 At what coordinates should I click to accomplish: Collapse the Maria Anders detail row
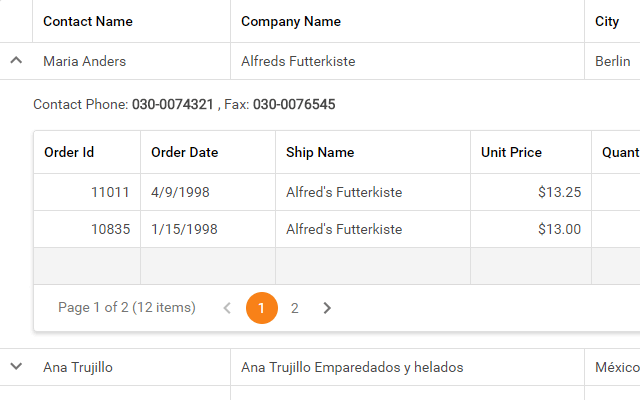pyautogui.click(x=16, y=61)
